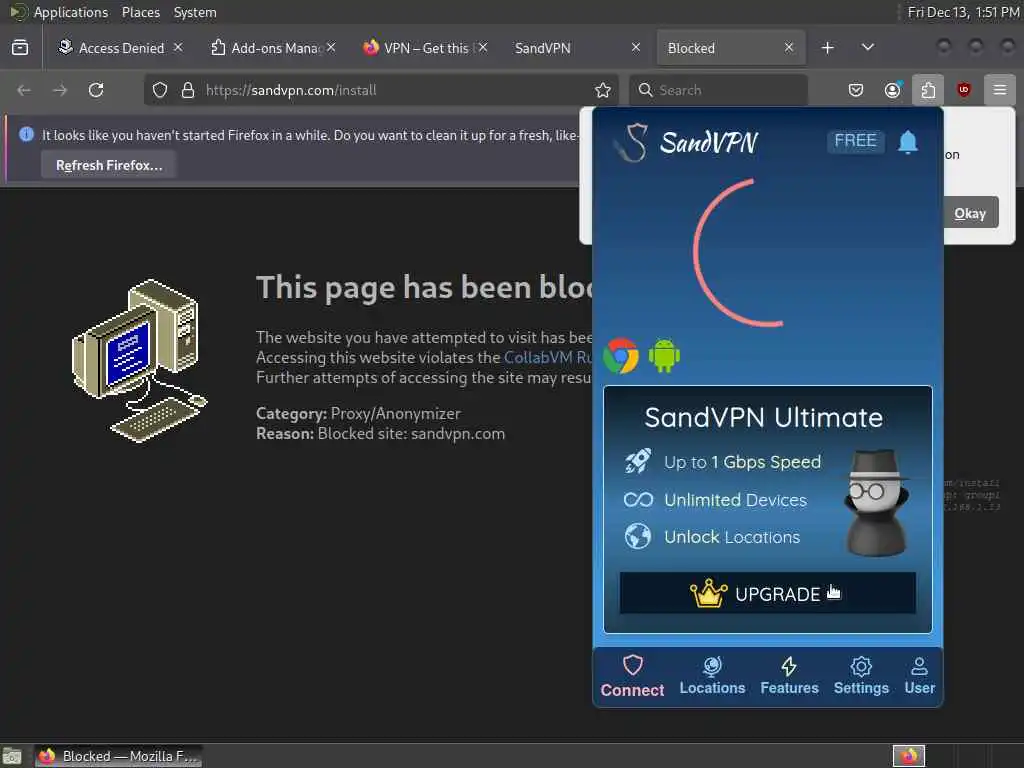Click the Chrome icon in SandVPN popup
Viewport: 1024px width, 768px height.
pyautogui.click(x=621, y=356)
